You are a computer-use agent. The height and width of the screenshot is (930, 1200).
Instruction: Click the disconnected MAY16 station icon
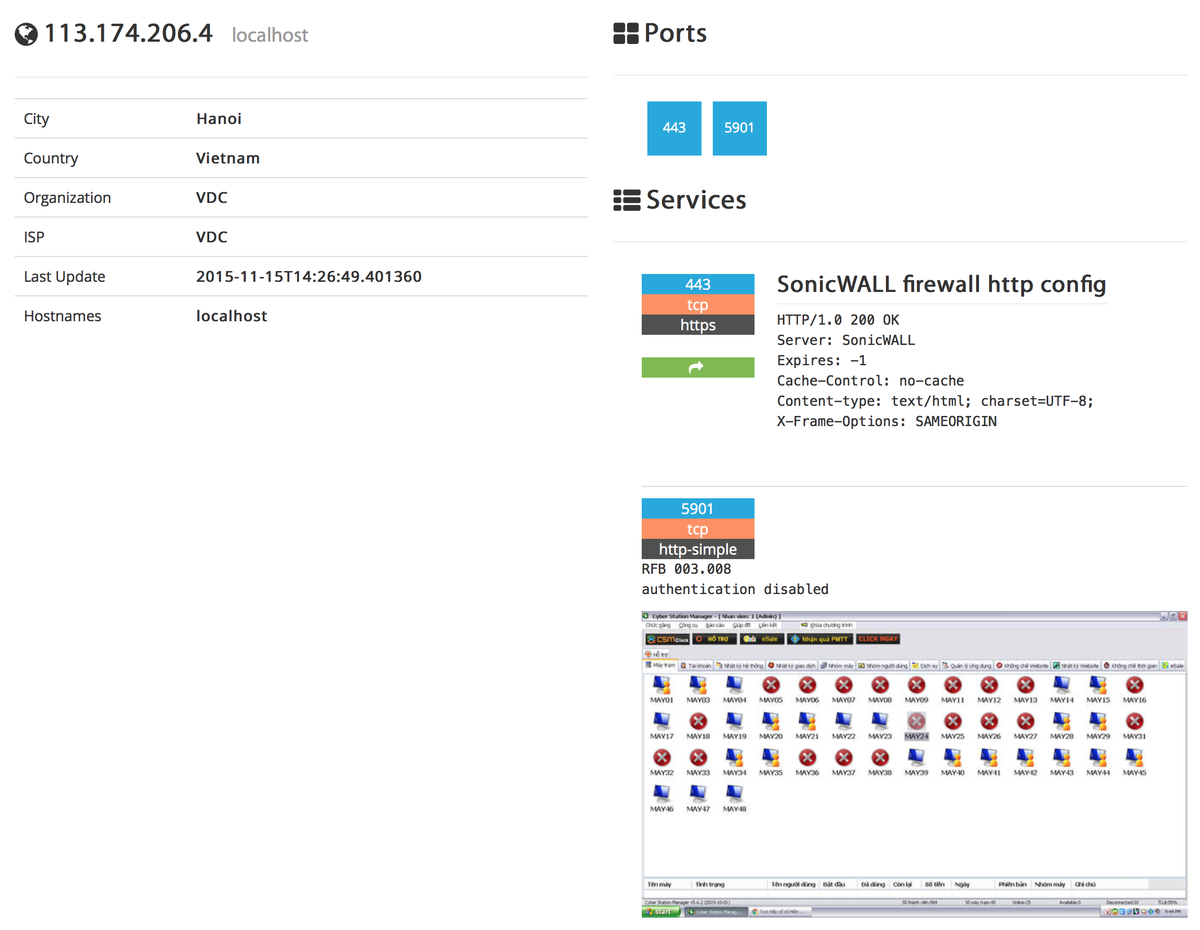point(1134,685)
